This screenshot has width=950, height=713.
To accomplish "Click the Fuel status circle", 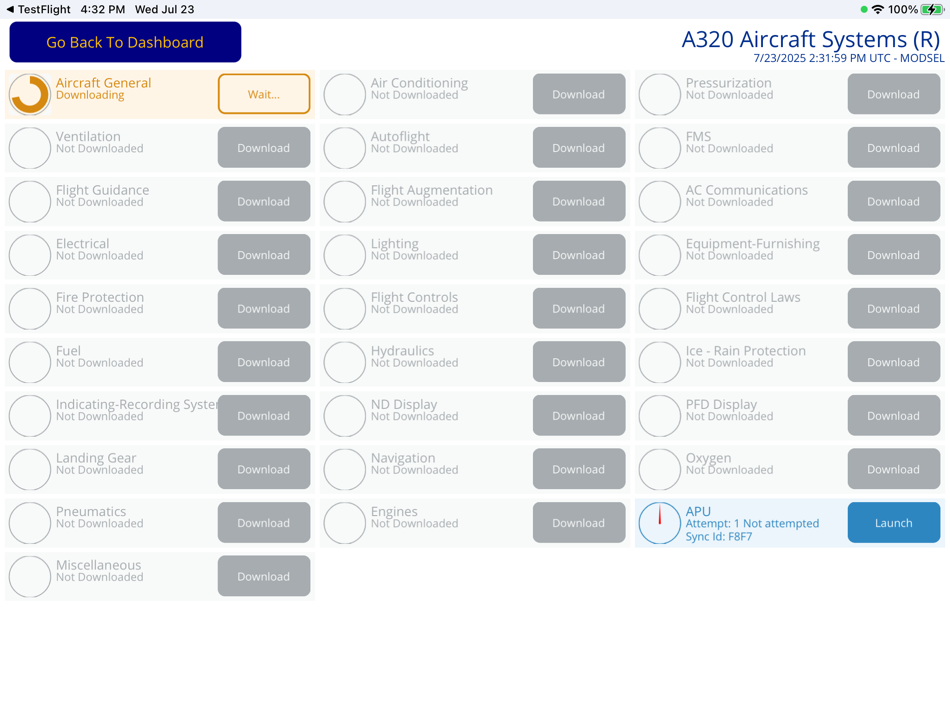I will [x=30, y=362].
